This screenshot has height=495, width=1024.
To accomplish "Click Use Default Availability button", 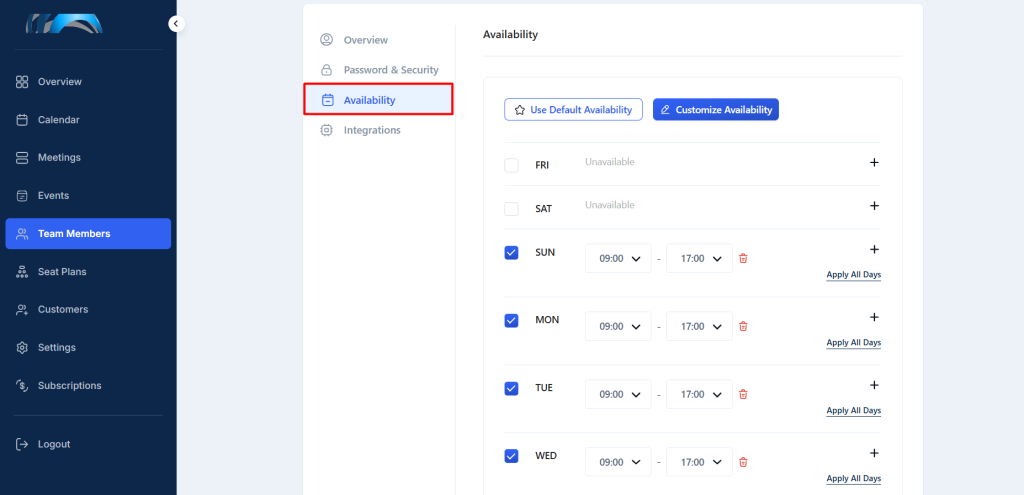I will pyautogui.click(x=573, y=110).
